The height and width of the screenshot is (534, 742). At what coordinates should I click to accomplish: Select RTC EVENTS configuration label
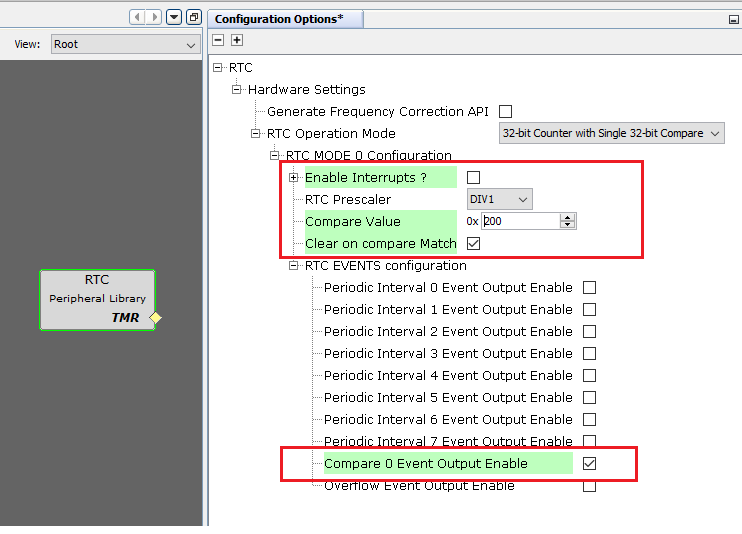click(386, 266)
